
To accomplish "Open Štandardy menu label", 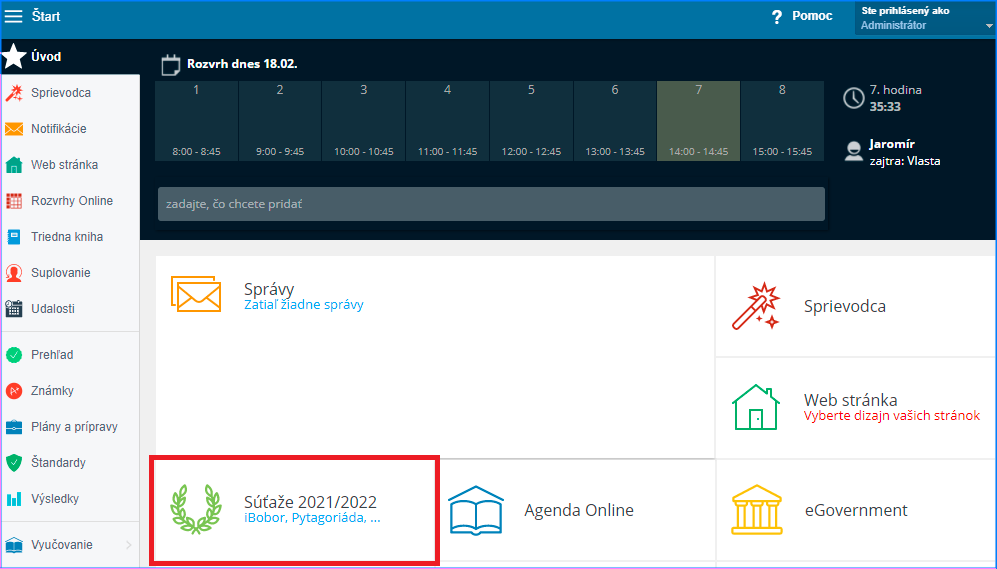I will coord(58,463).
